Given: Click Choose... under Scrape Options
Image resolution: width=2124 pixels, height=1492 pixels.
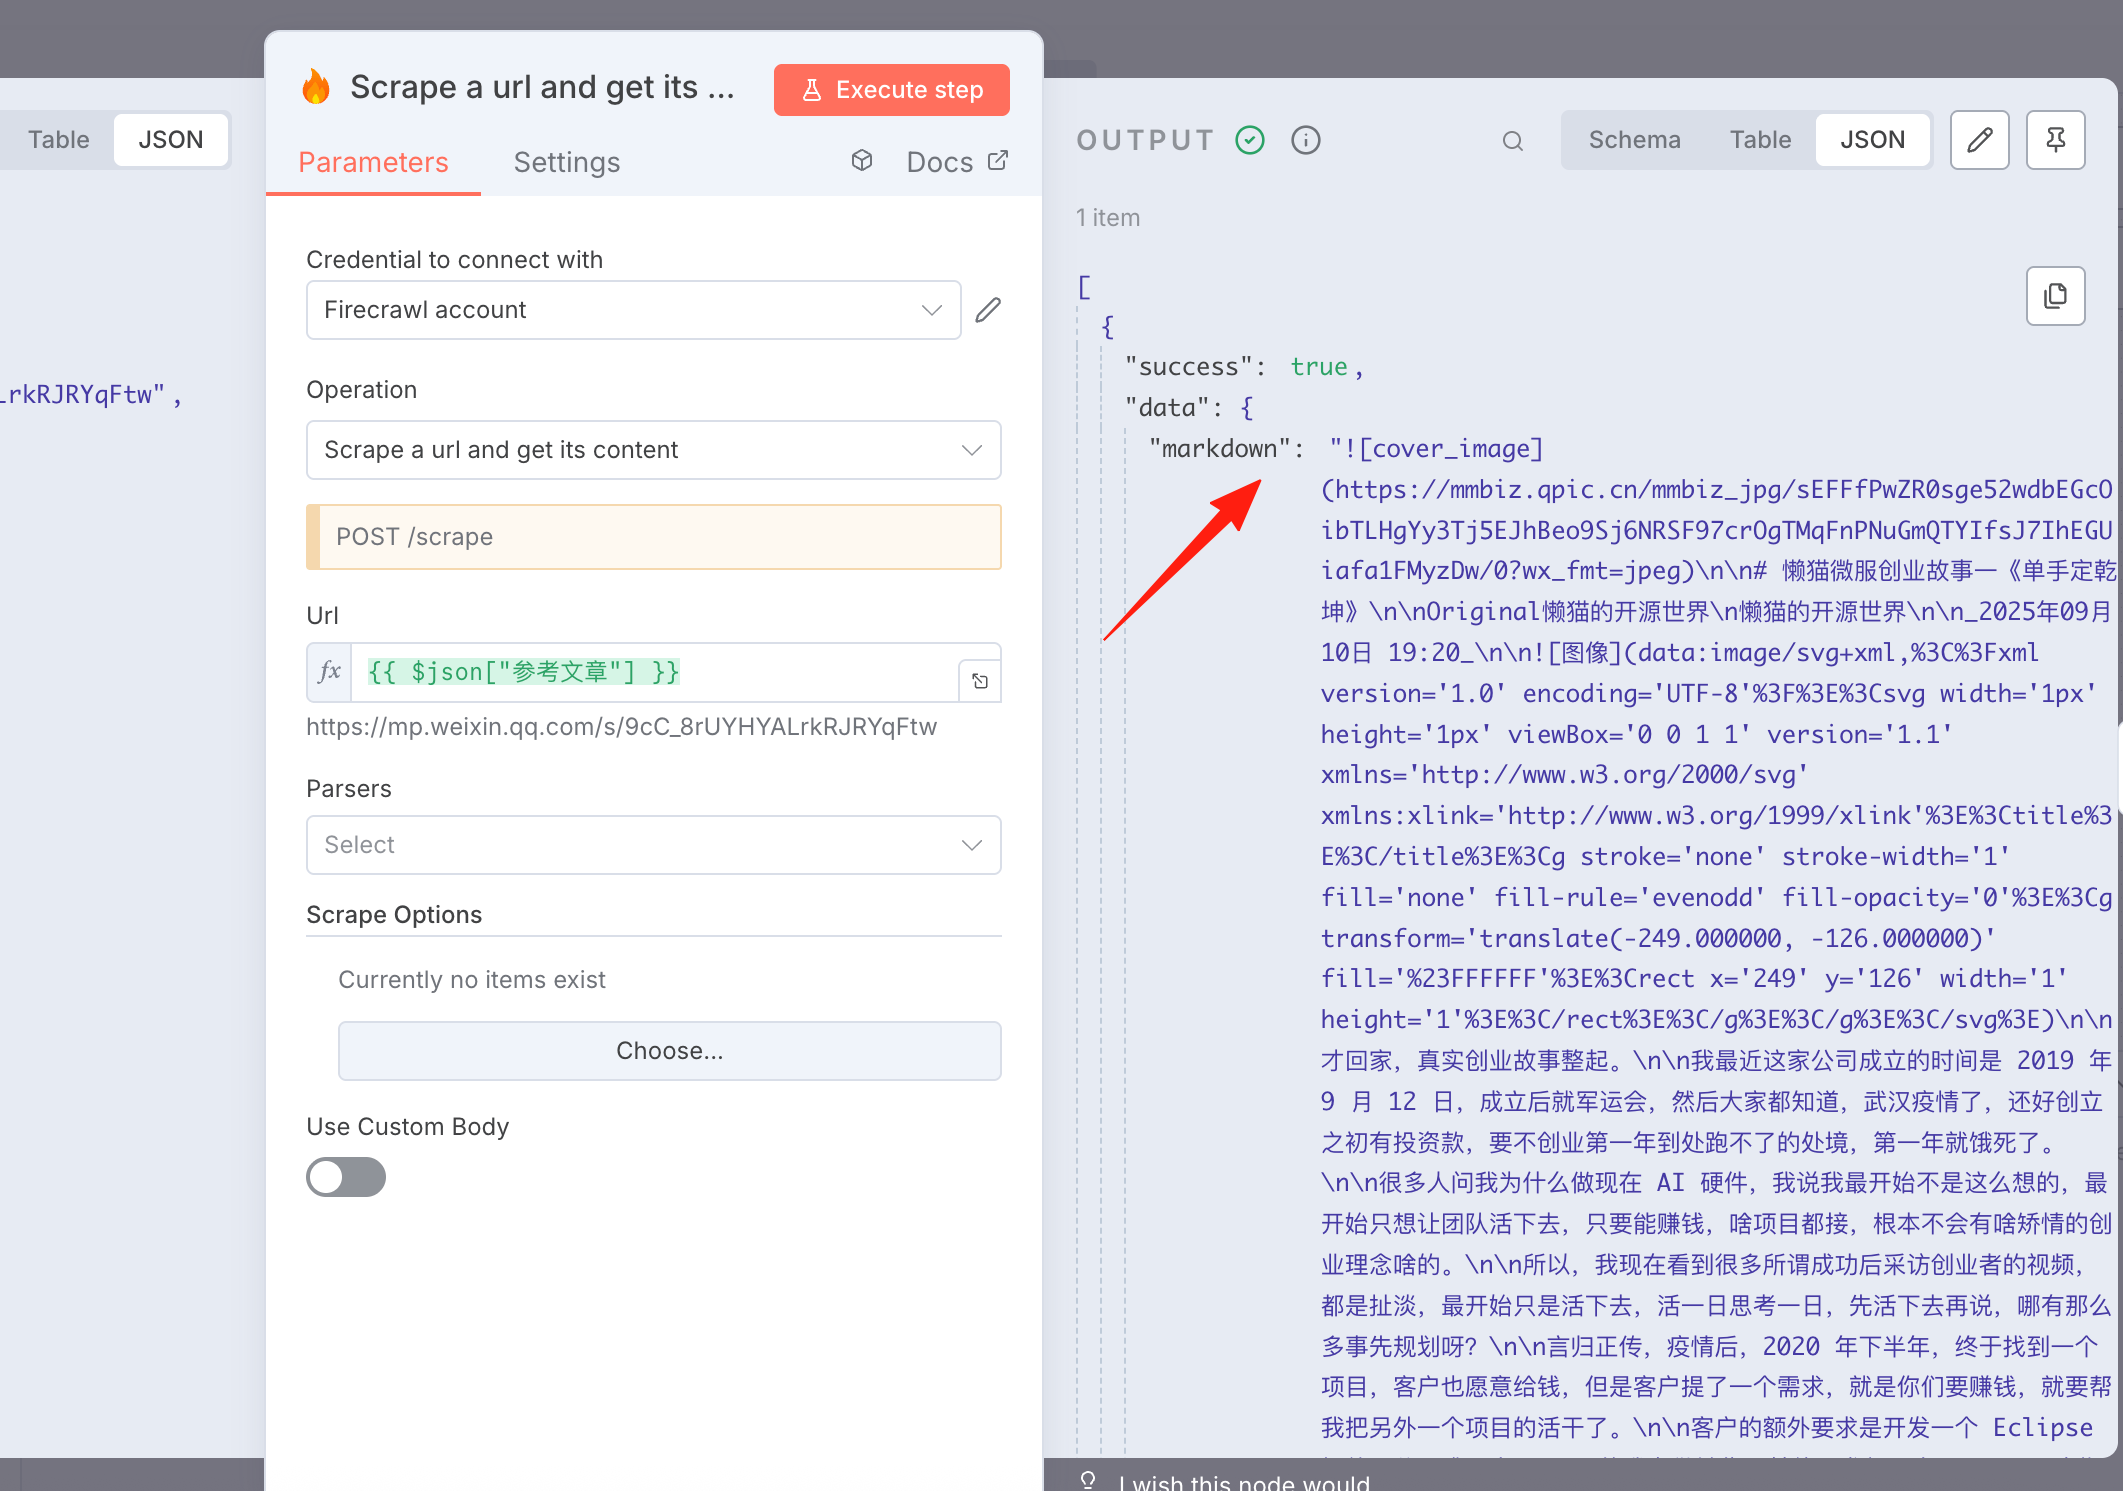Looking at the screenshot, I should click(x=670, y=1051).
